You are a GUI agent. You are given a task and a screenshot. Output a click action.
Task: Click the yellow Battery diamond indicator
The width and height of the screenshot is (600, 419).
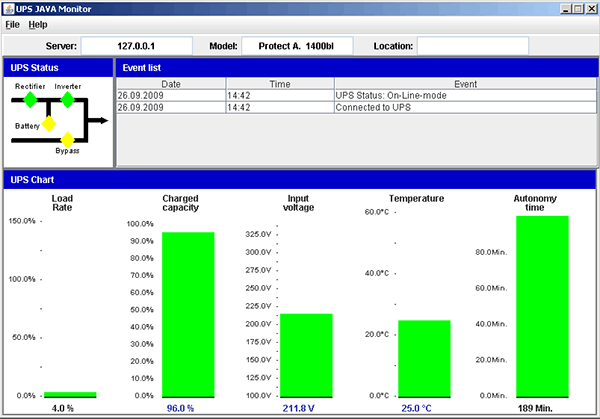[x=49, y=124]
